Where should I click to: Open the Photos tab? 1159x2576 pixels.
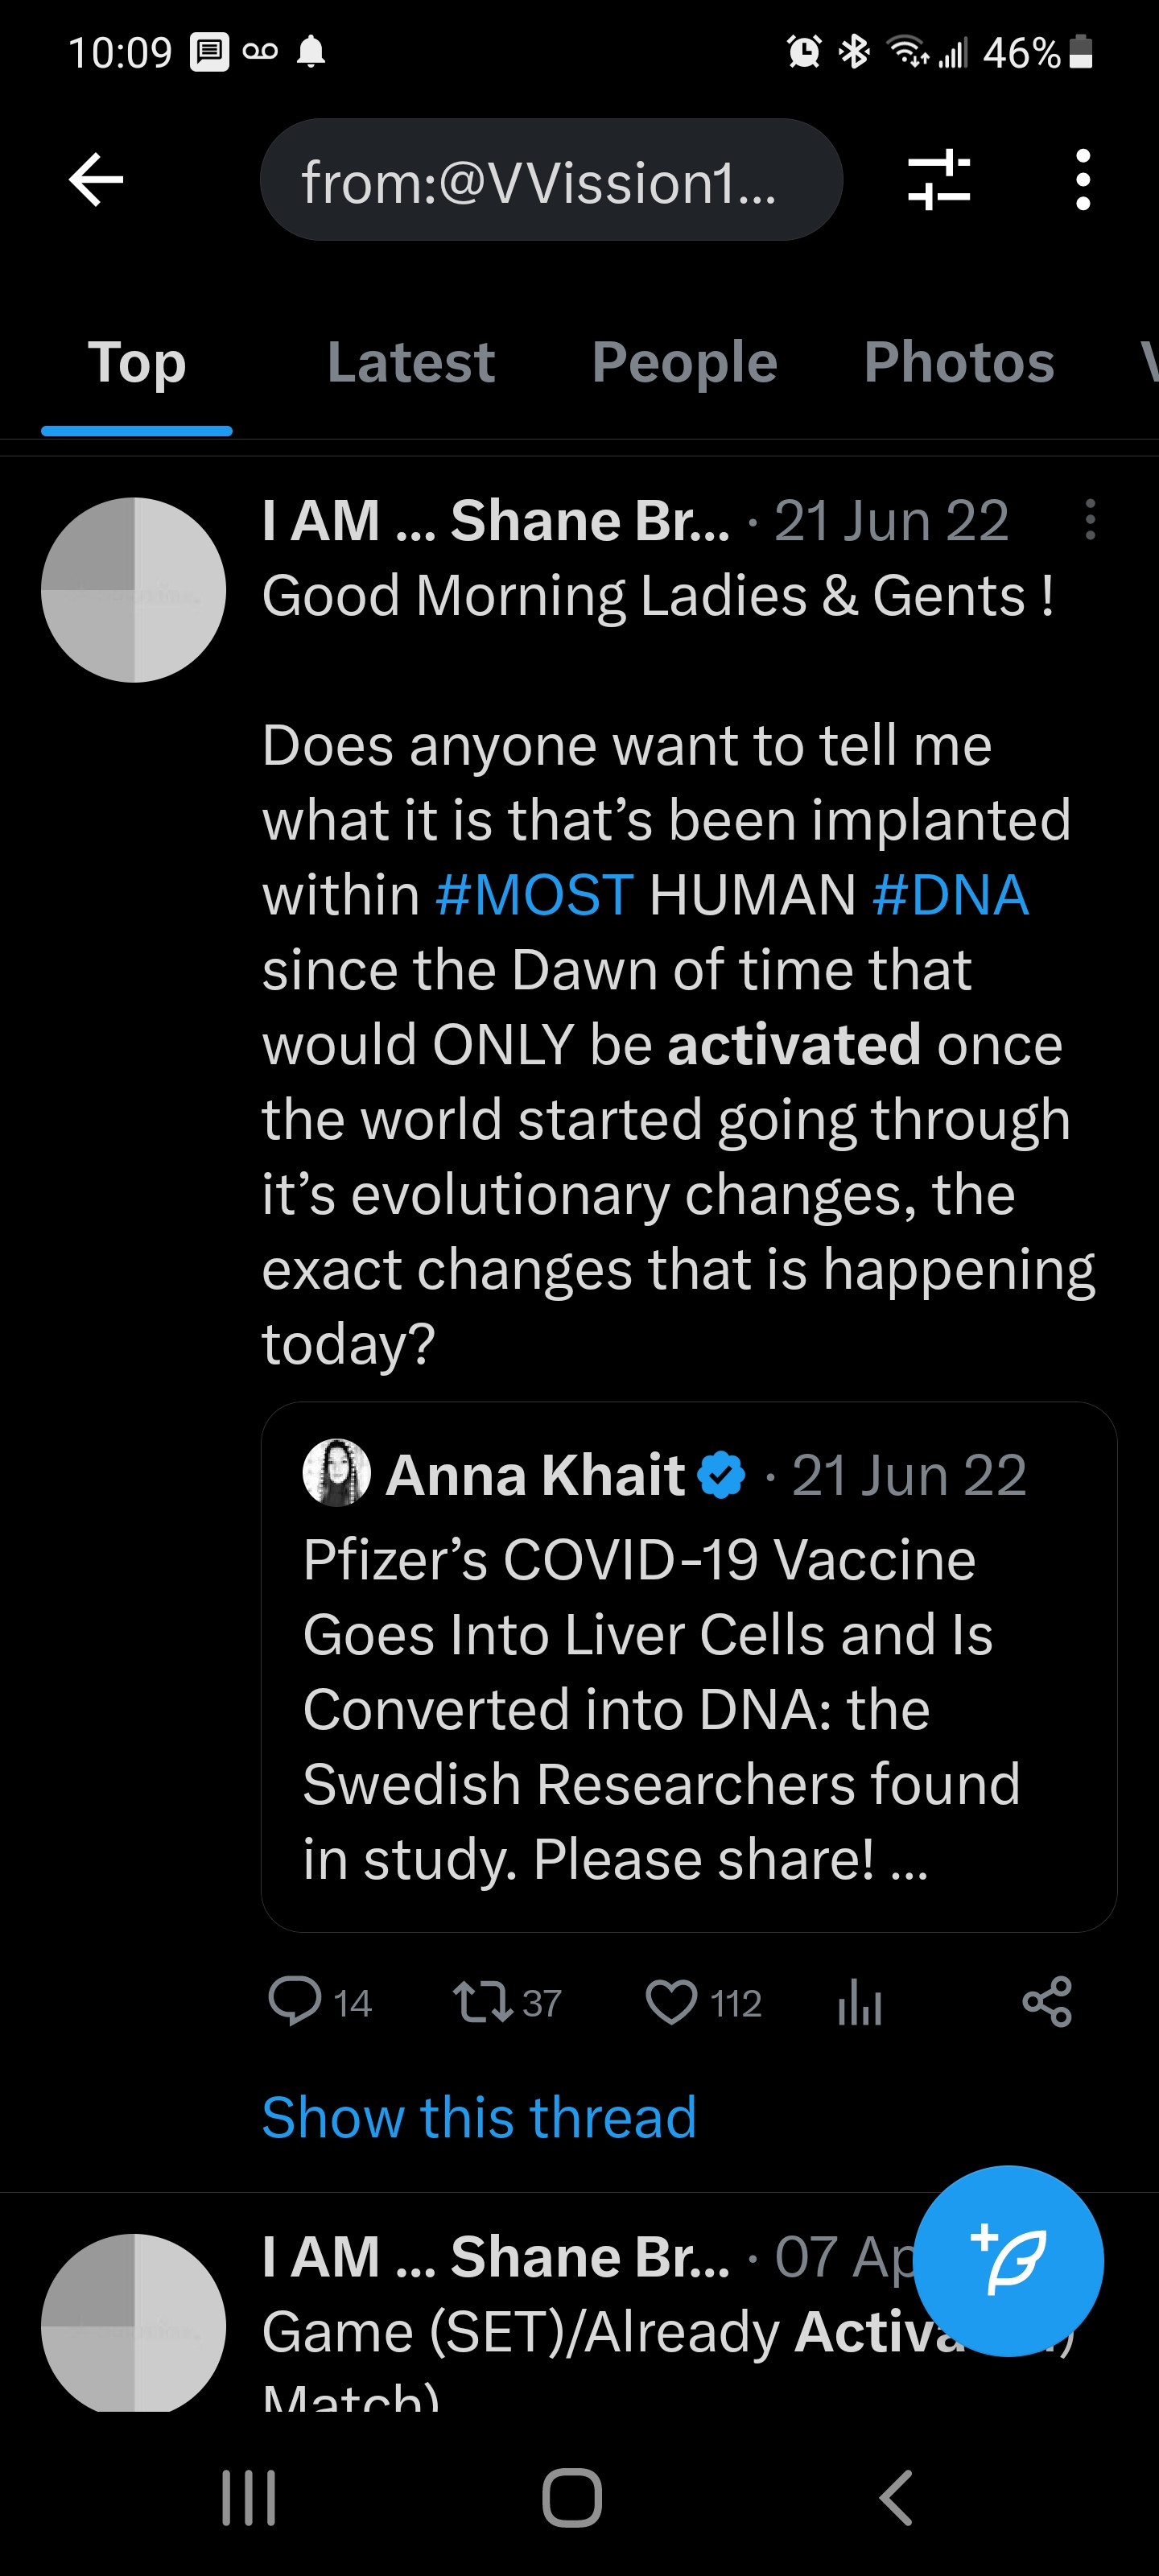(x=958, y=362)
